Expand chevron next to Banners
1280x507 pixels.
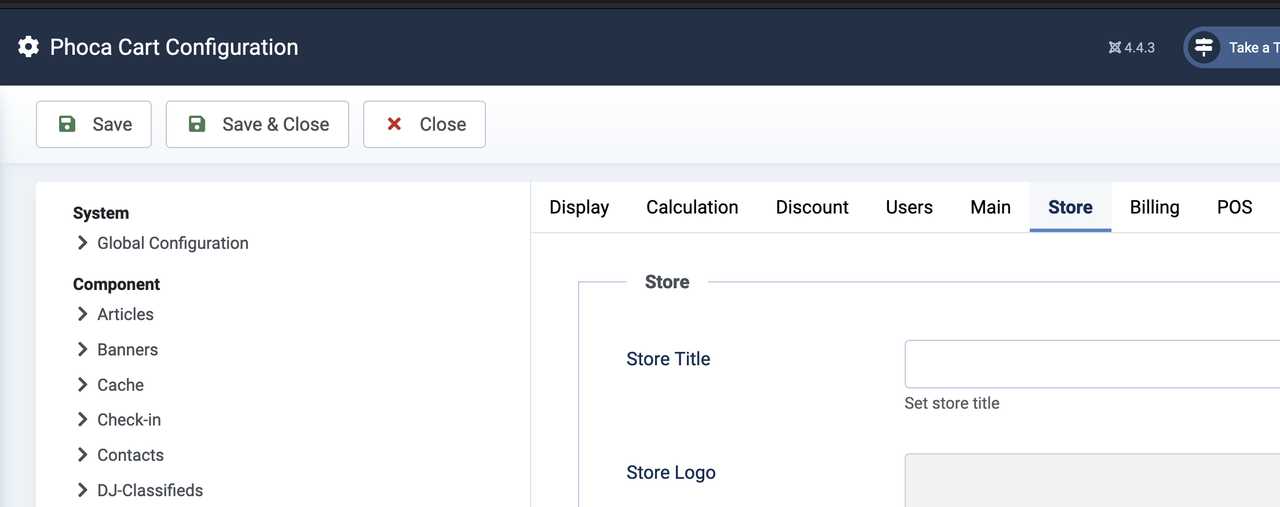pyautogui.click(x=82, y=349)
